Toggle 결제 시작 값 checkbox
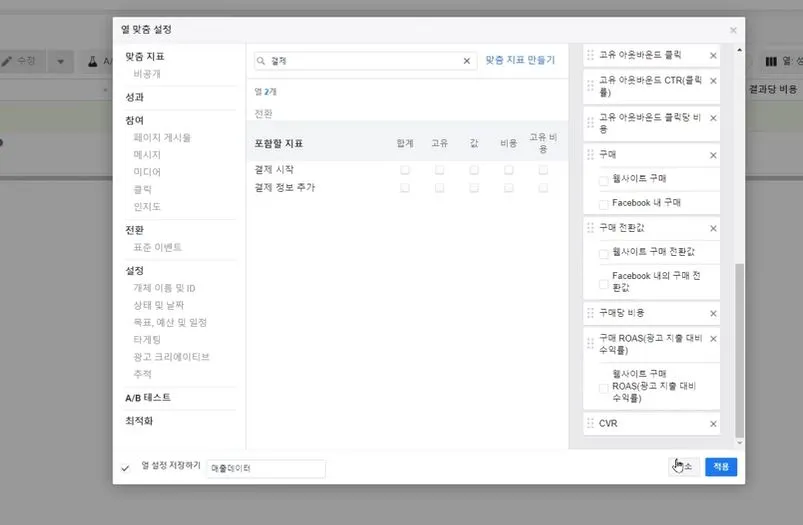803x525 pixels. click(474, 170)
